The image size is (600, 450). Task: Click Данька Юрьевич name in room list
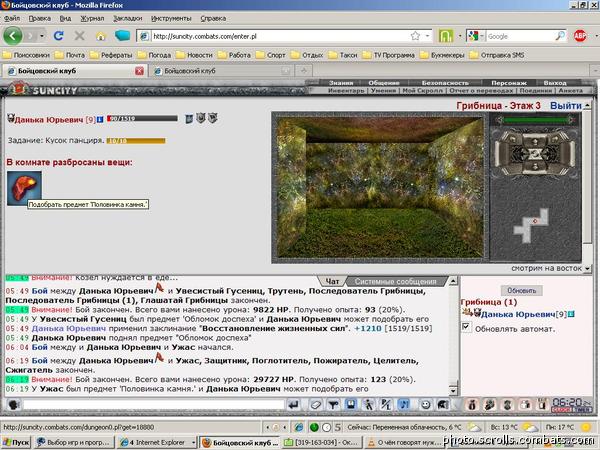click(x=518, y=314)
